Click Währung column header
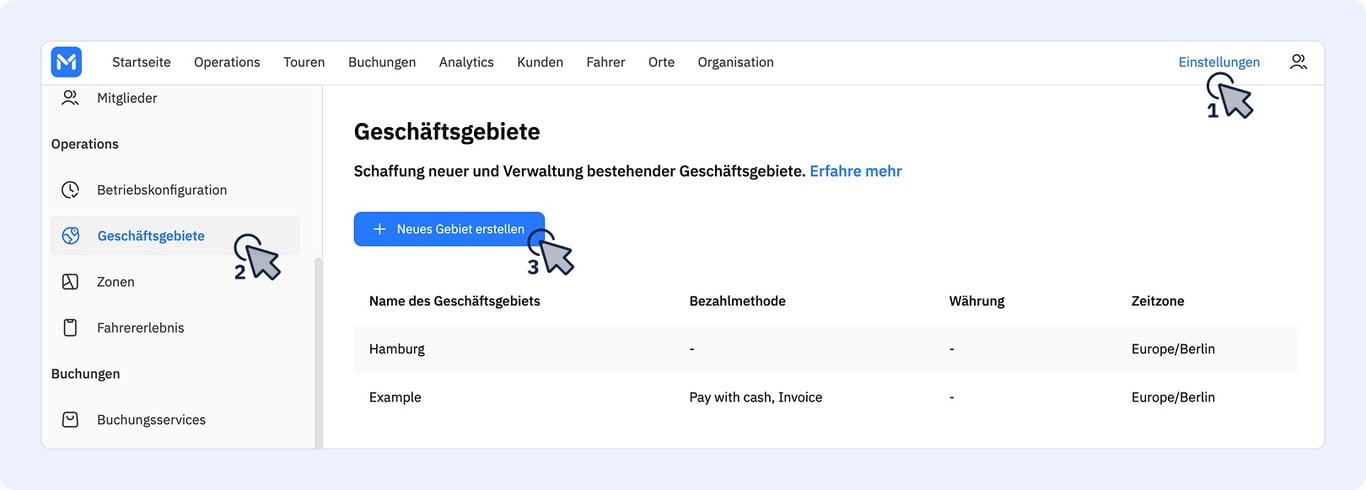Screen dimensions: 1366x490 click(x=977, y=301)
